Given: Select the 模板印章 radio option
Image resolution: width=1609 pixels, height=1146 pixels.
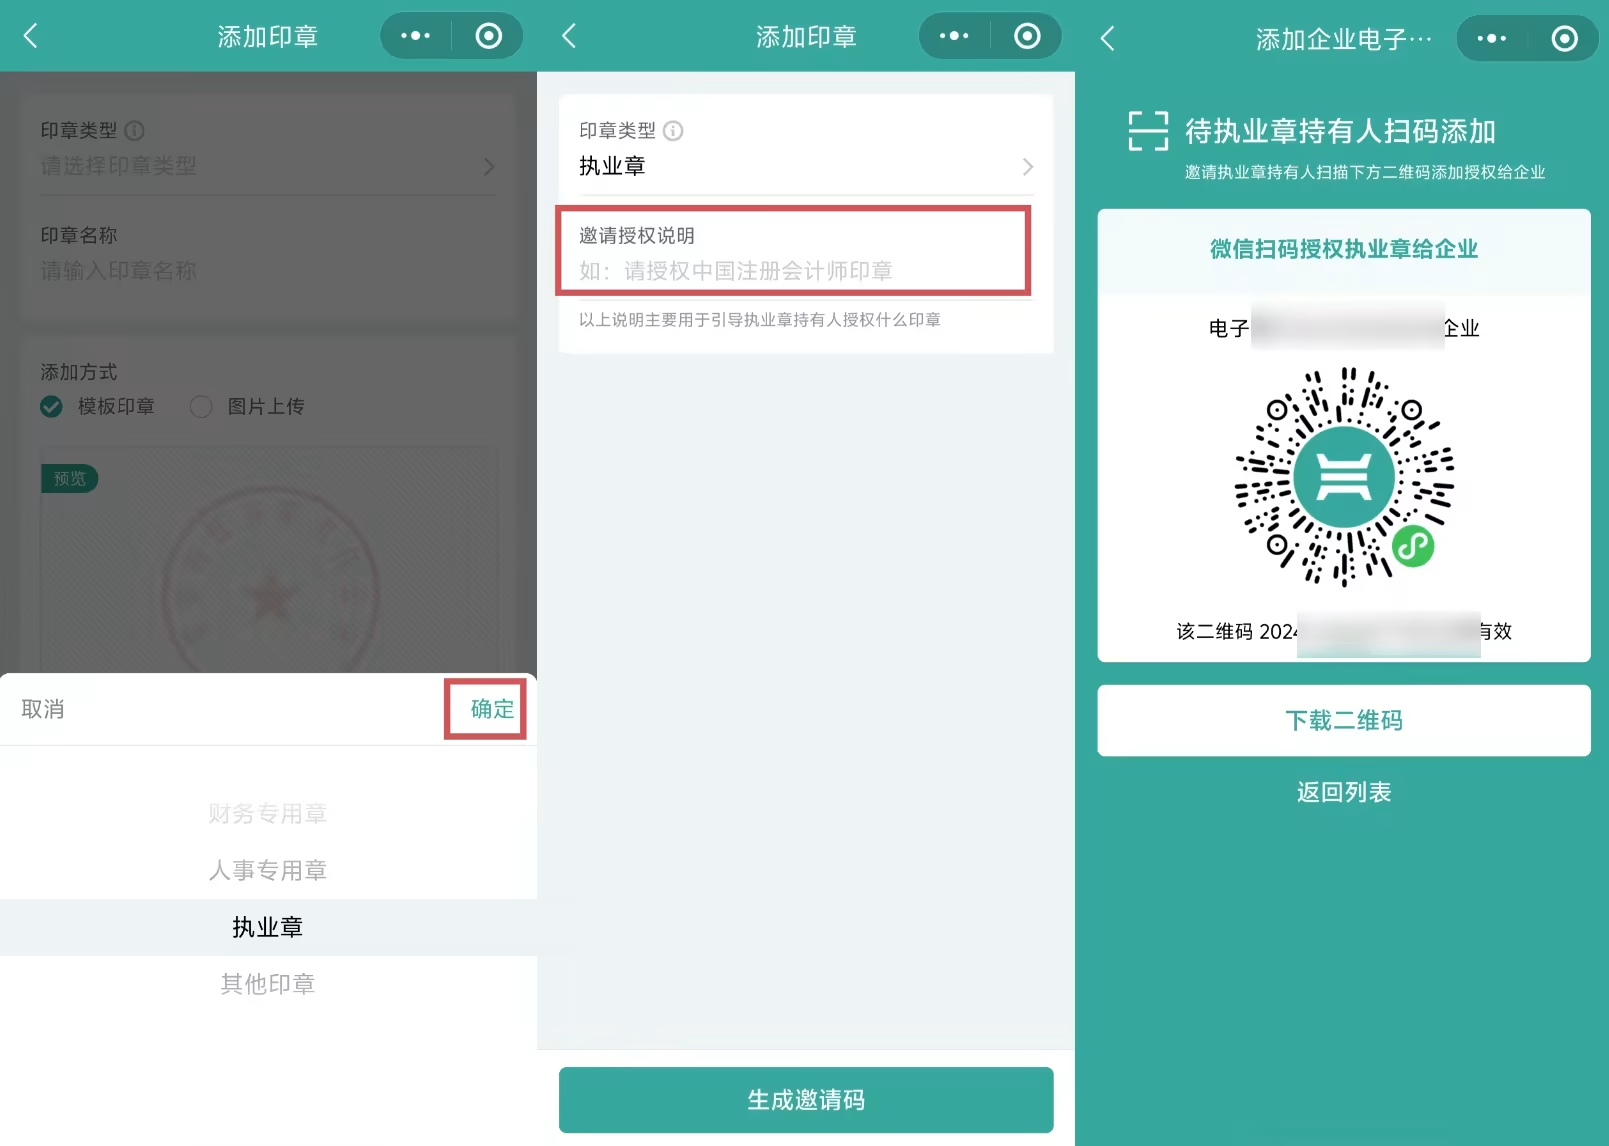Looking at the screenshot, I should coord(51,407).
